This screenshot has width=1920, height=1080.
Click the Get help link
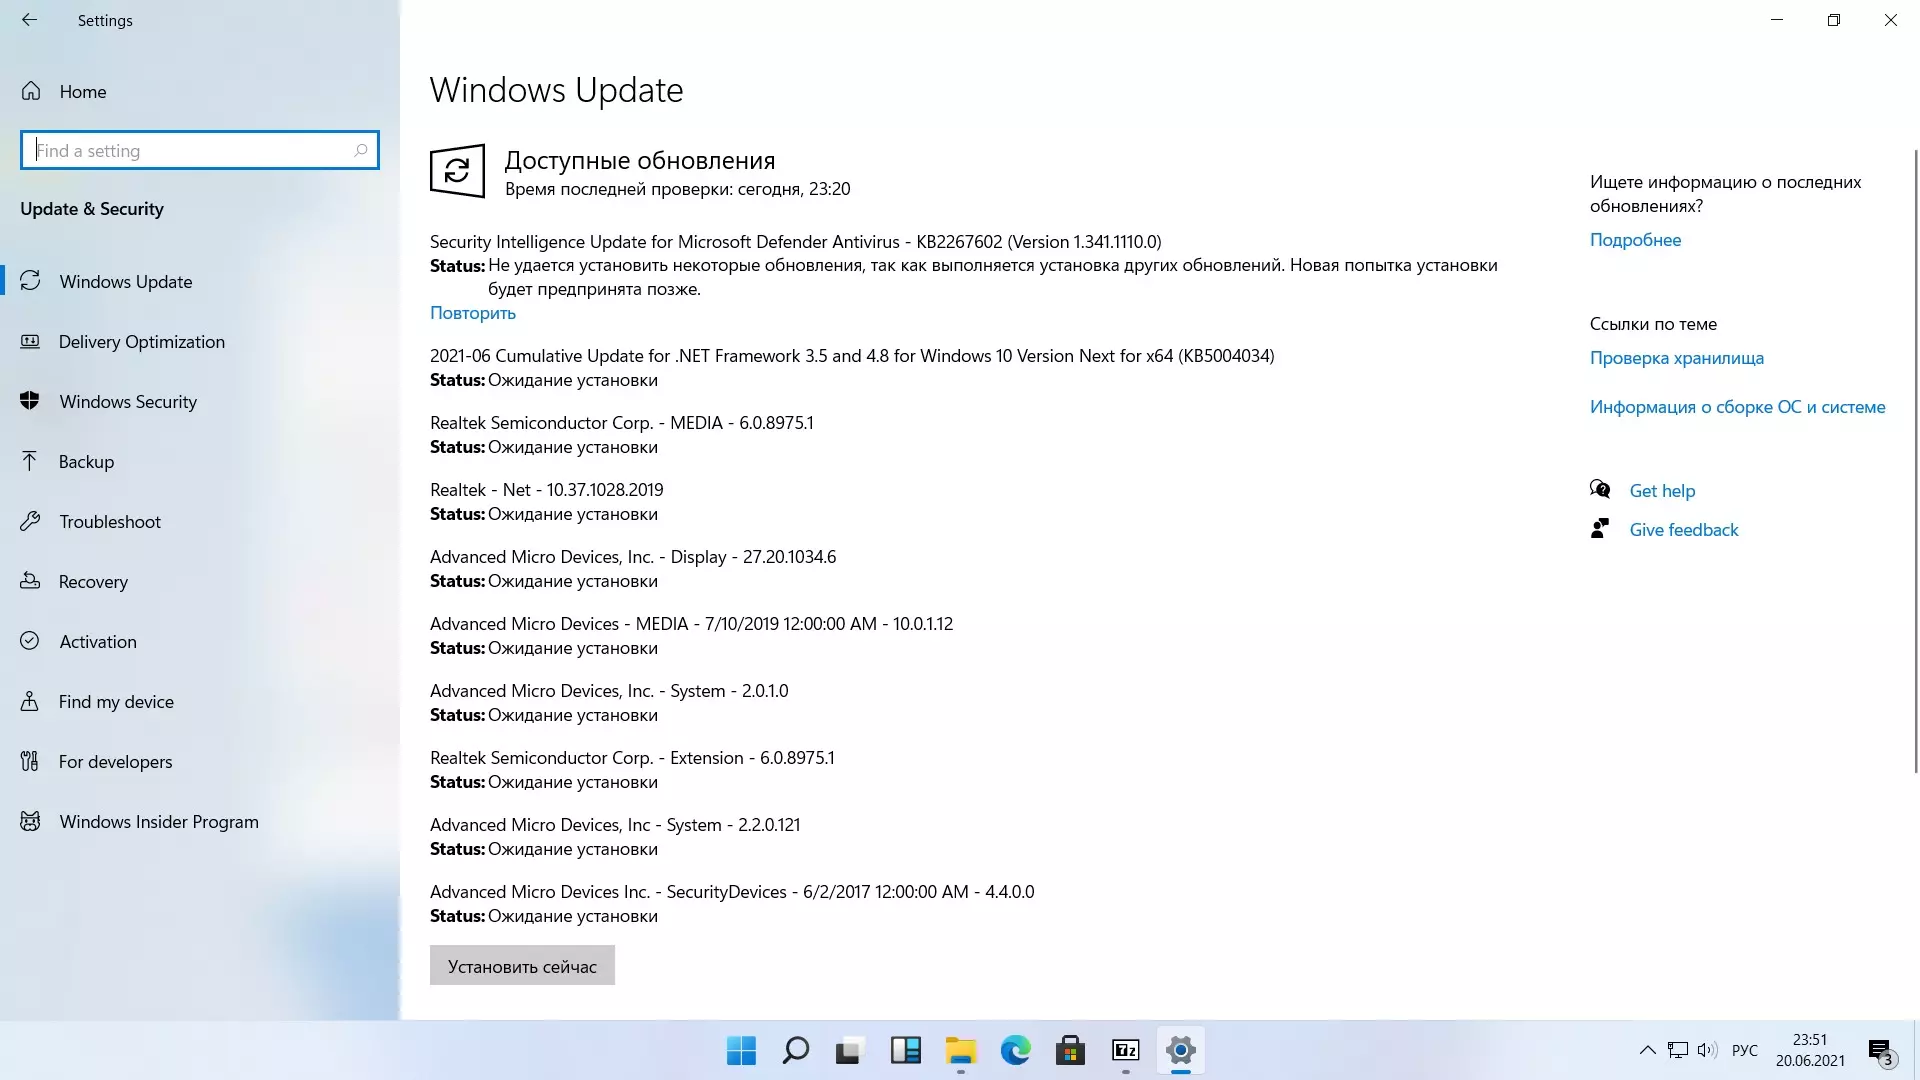pyautogui.click(x=1662, y=491)
